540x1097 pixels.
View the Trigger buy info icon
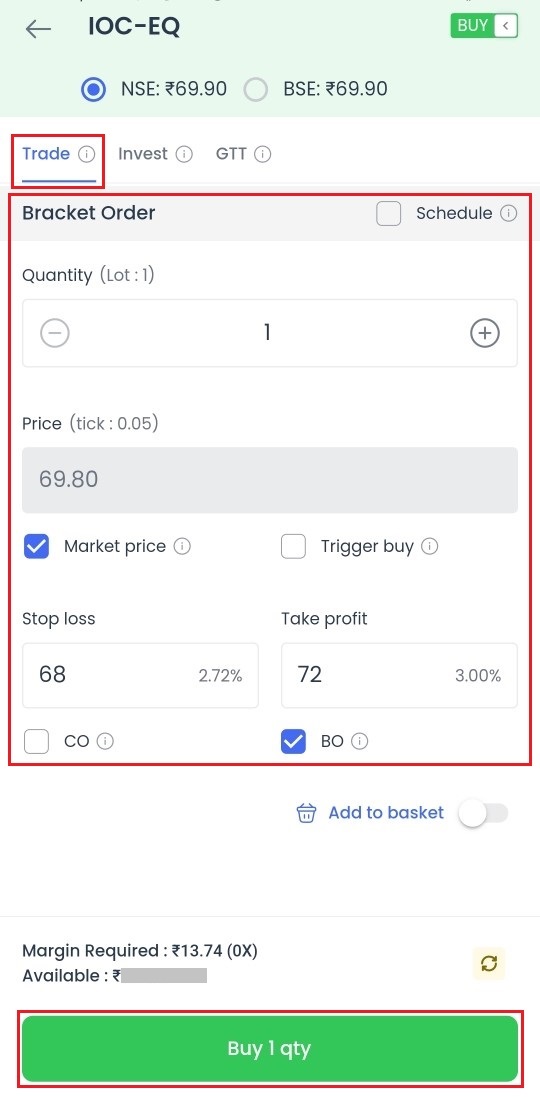[x=430, y=546]
